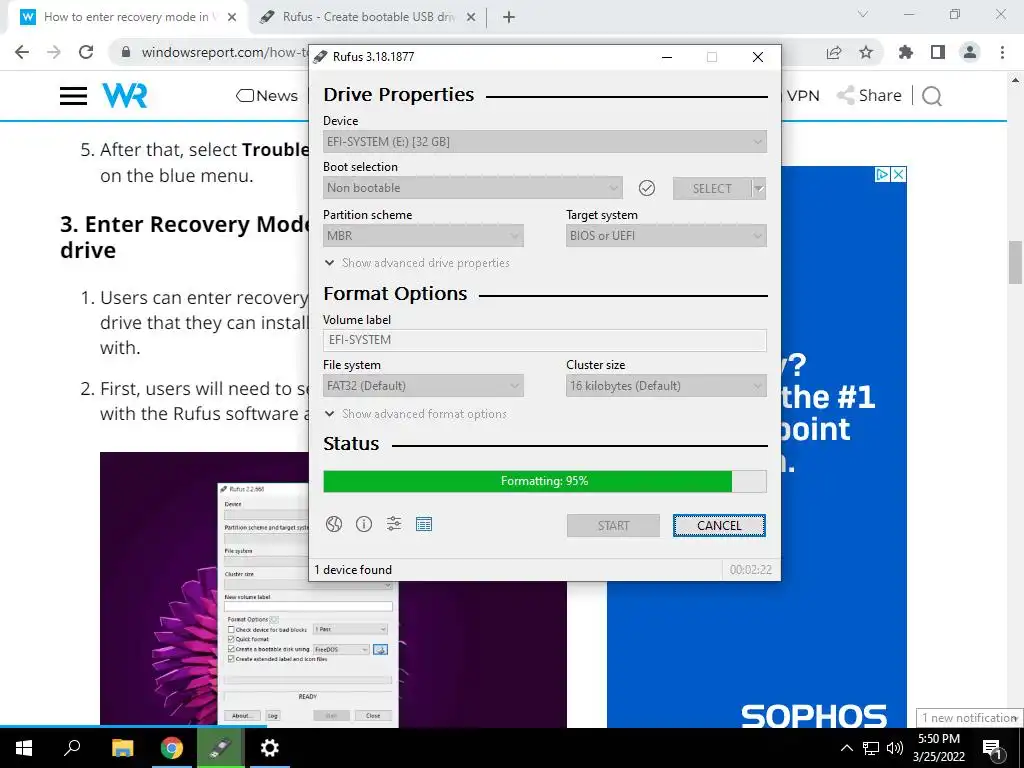Open network icon in system tray
Screen dimensions: 1024x768
coord(871,748)
